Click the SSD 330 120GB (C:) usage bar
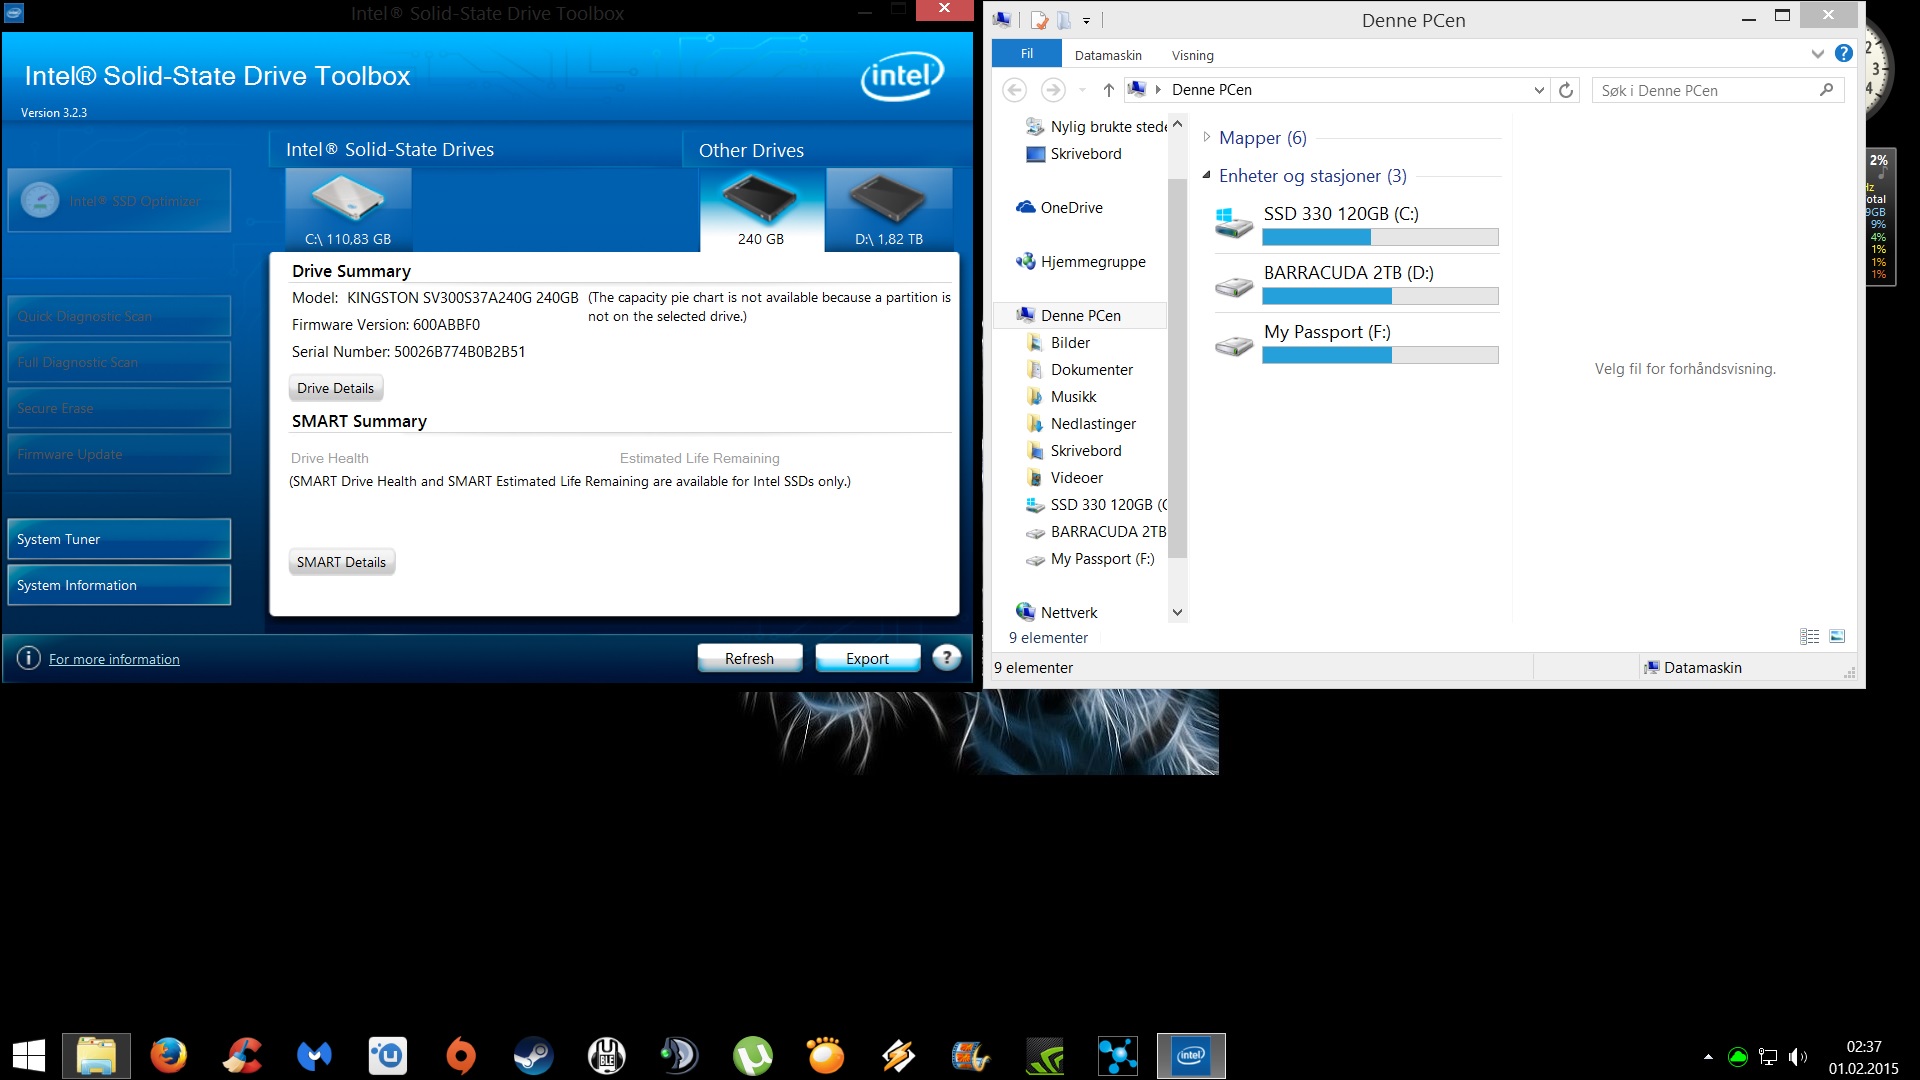Viewport: 1920px width, 1080px height. point(1380,237)
